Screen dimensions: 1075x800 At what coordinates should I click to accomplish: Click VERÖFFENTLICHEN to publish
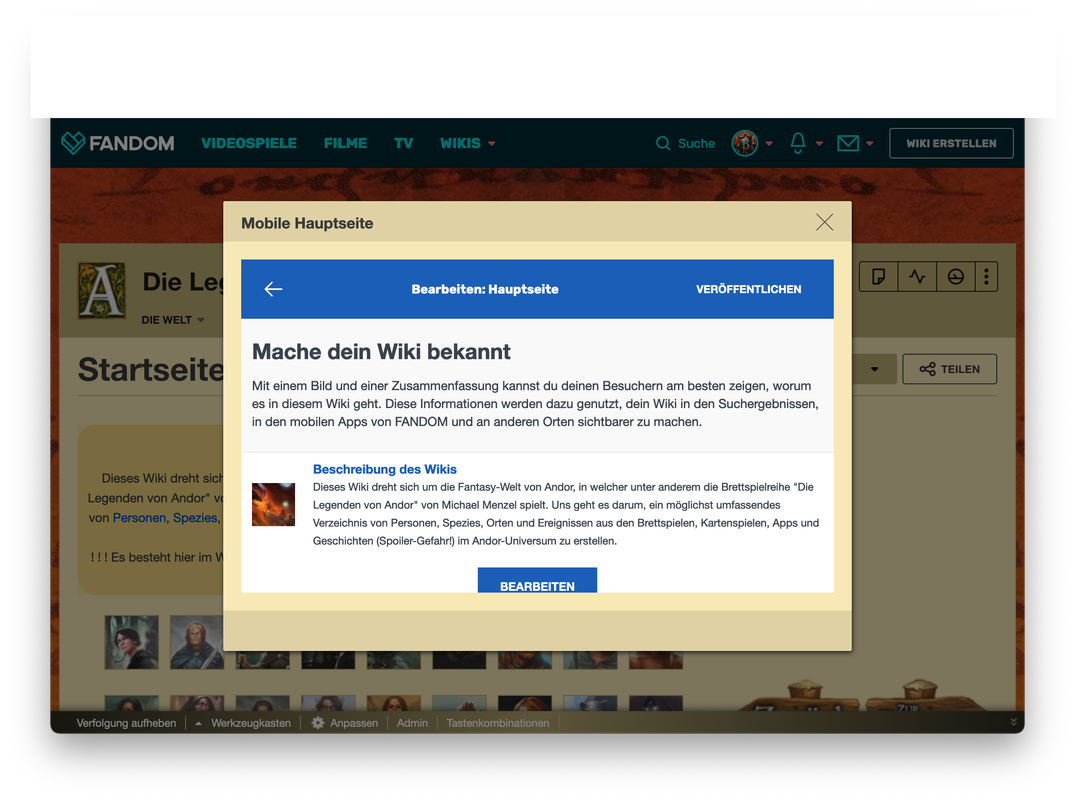[749, 289]
